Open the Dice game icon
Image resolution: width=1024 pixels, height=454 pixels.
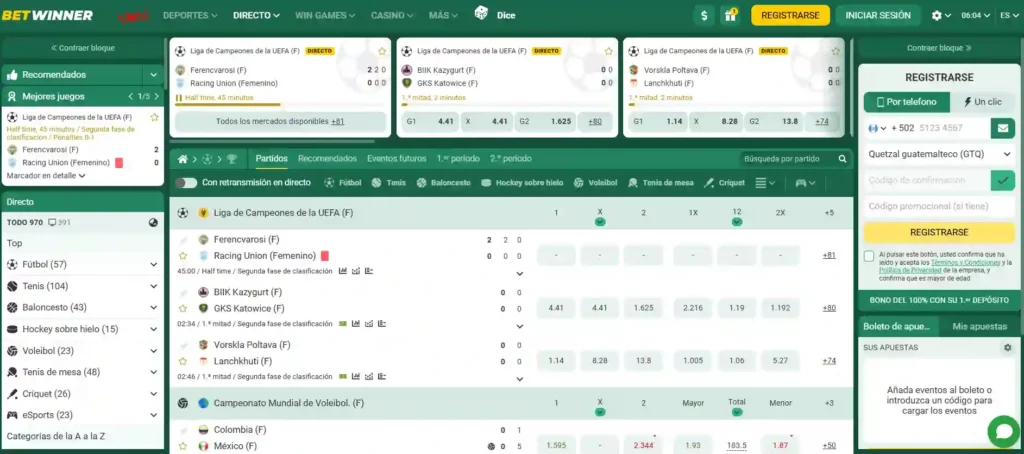tap(481, 14)
